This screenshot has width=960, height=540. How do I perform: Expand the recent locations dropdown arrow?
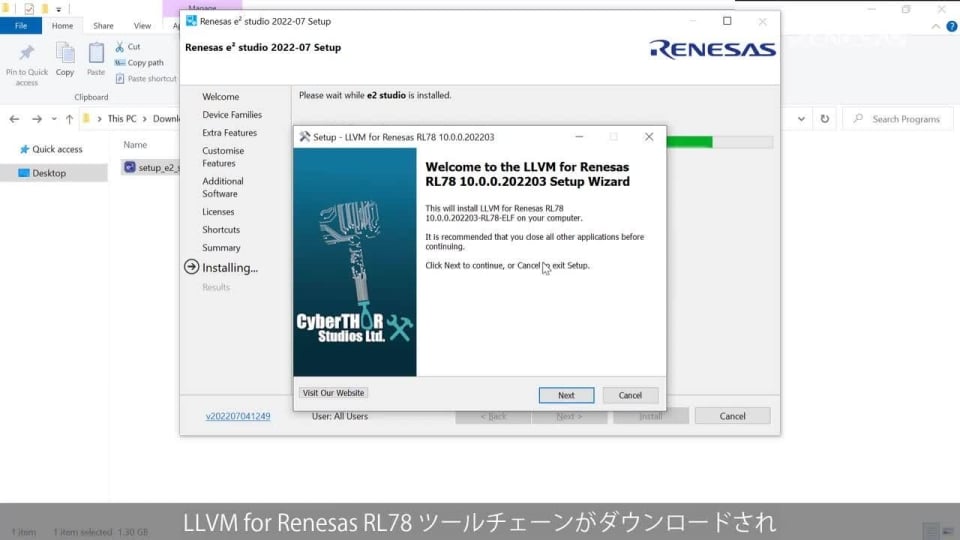54,119
